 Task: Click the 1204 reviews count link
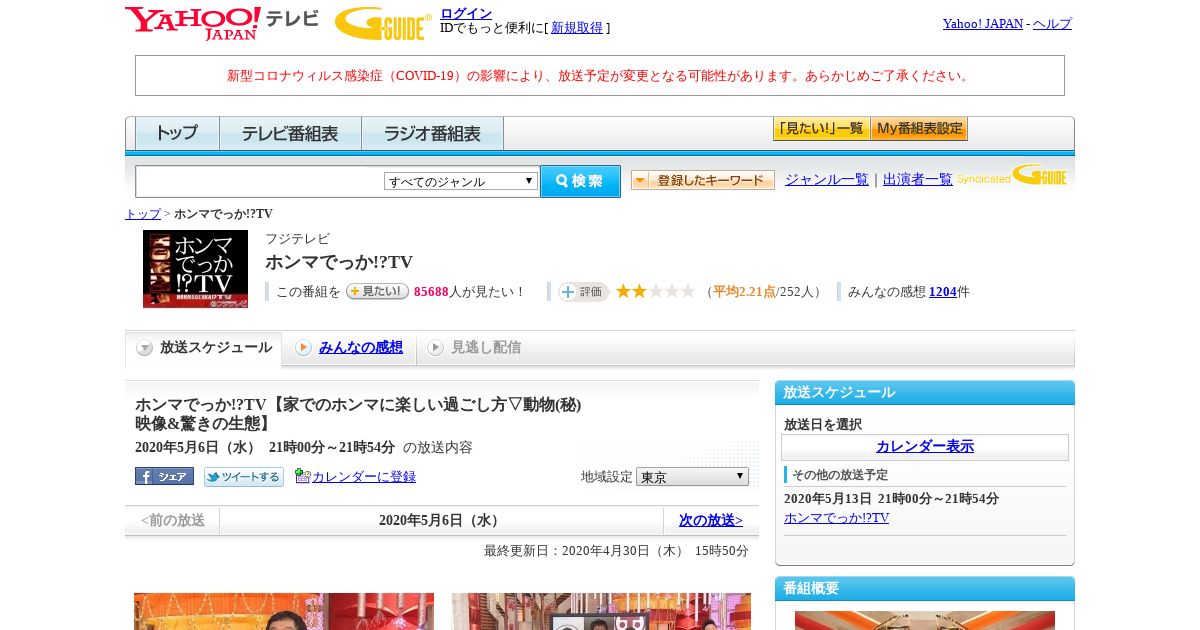tap(943, 292)
